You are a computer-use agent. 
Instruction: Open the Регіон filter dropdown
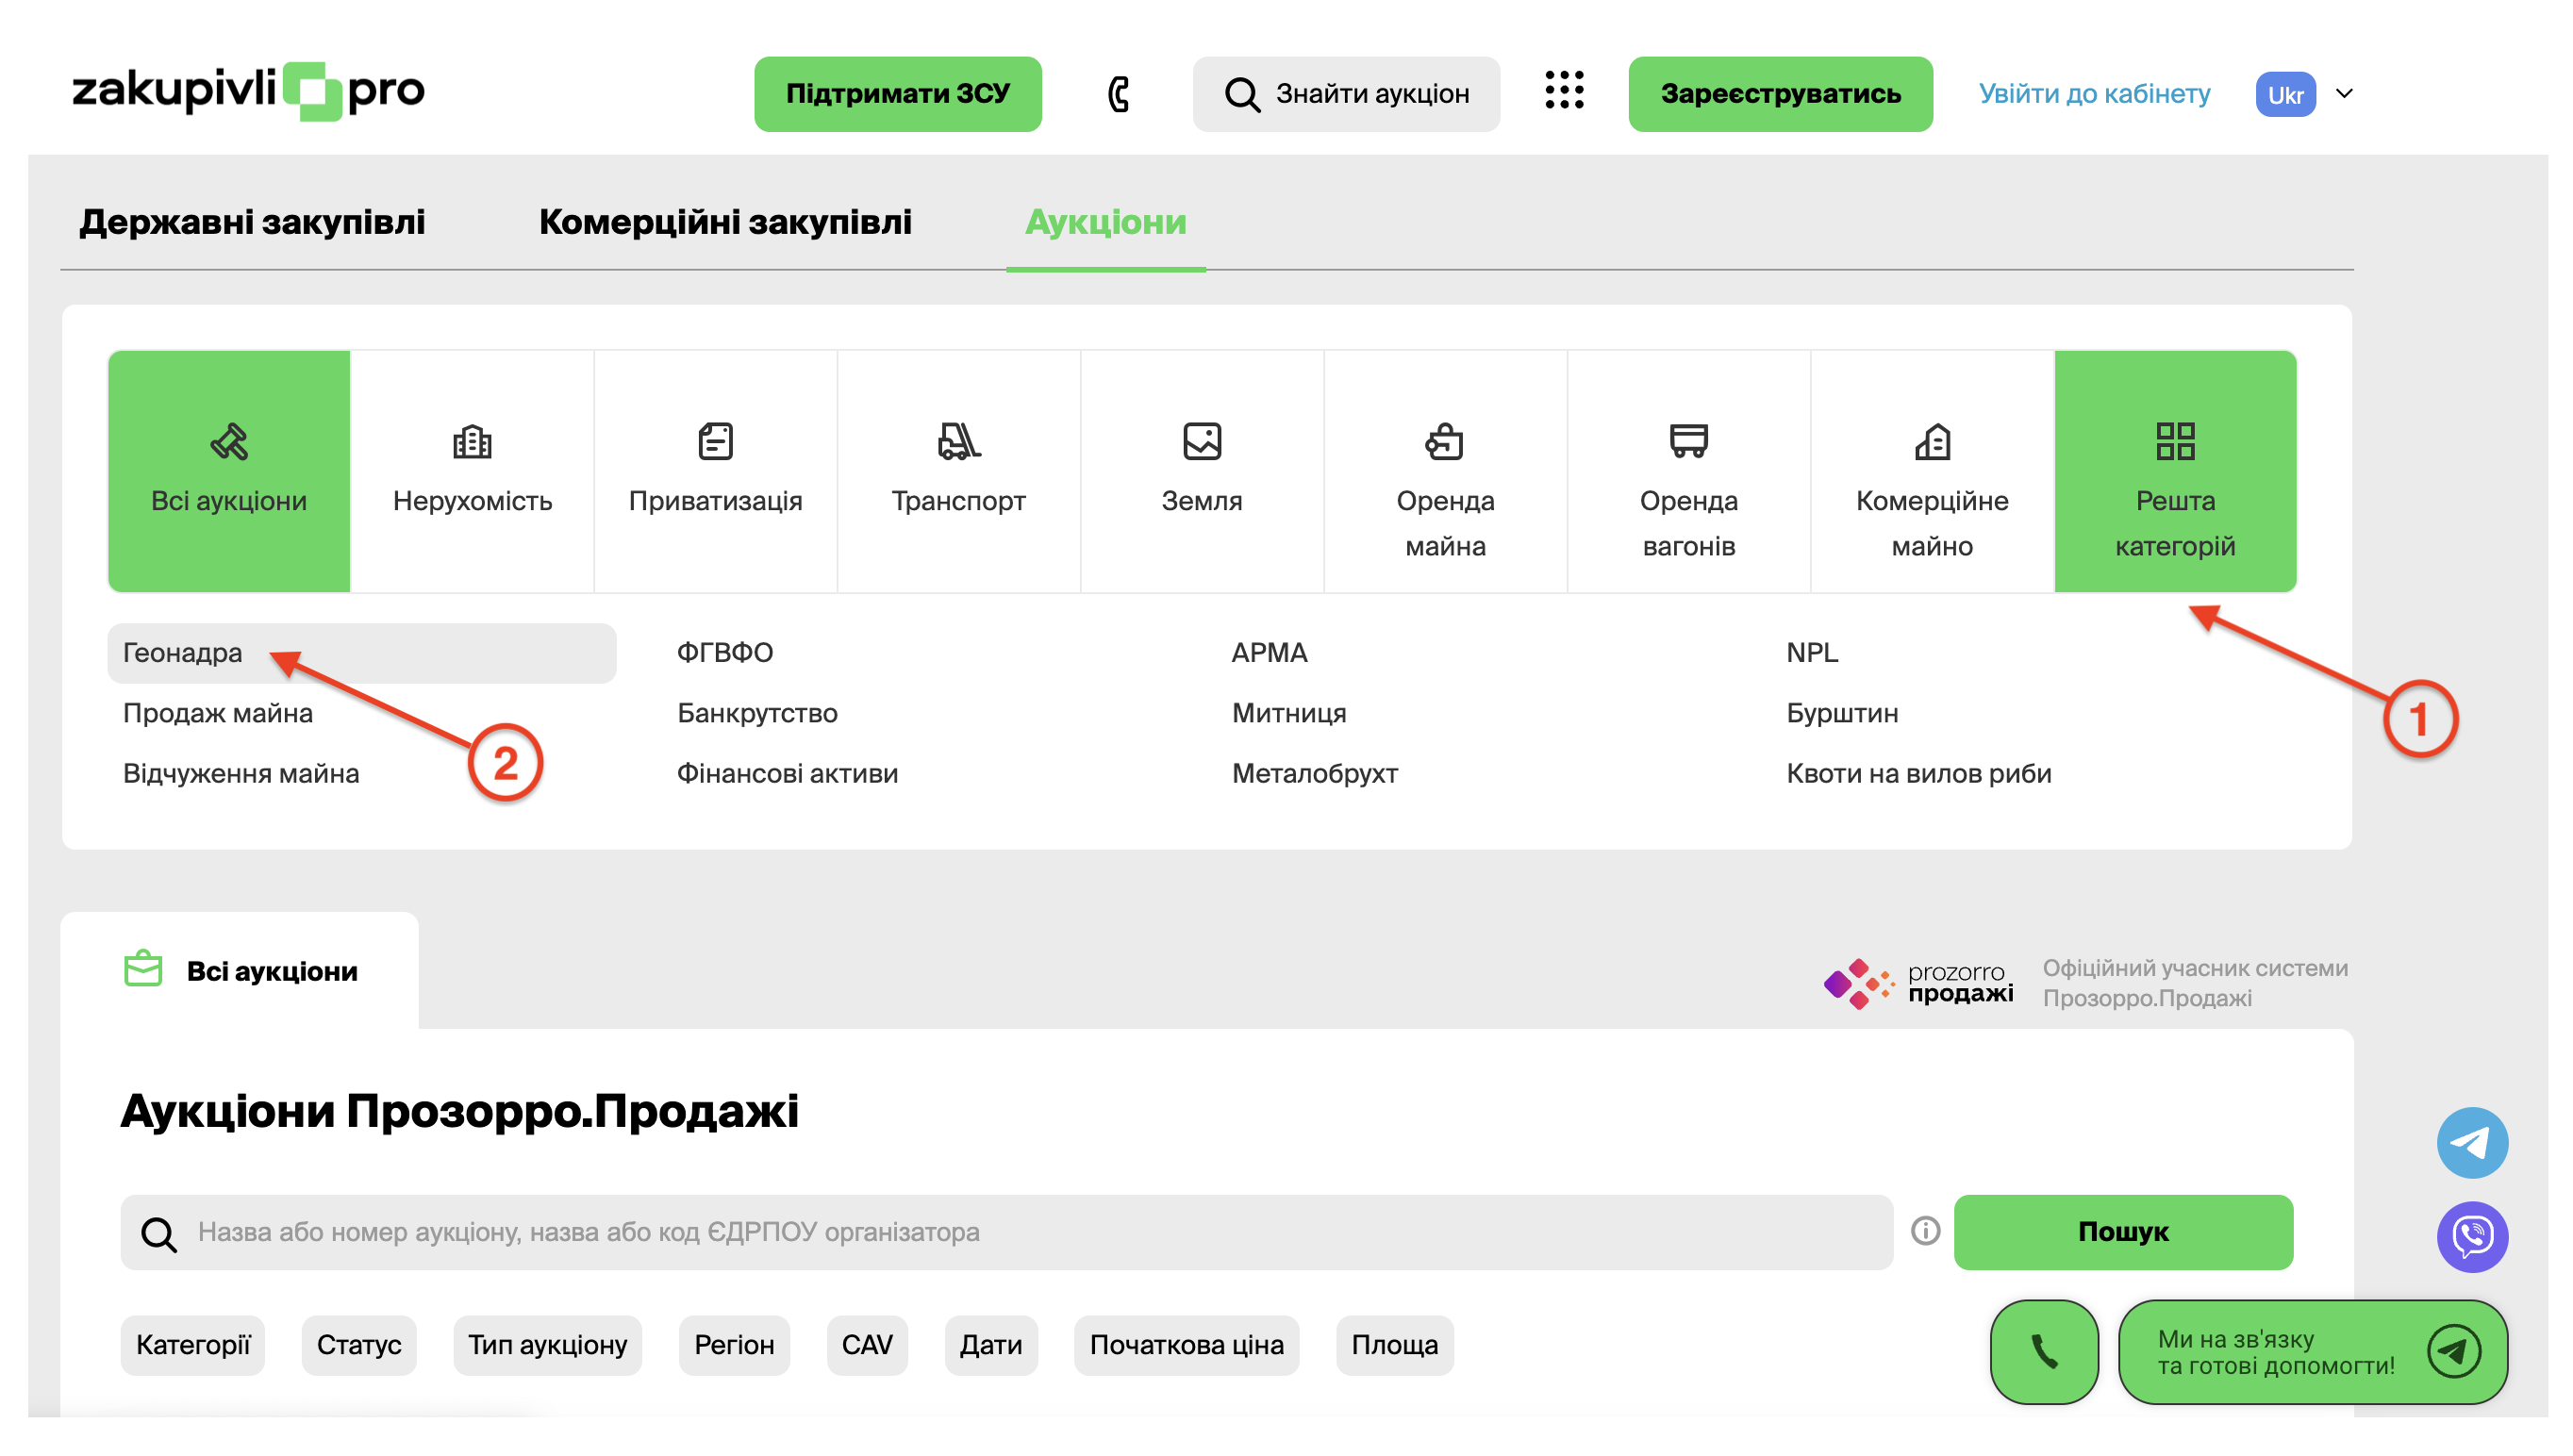tap(733, 1344)
